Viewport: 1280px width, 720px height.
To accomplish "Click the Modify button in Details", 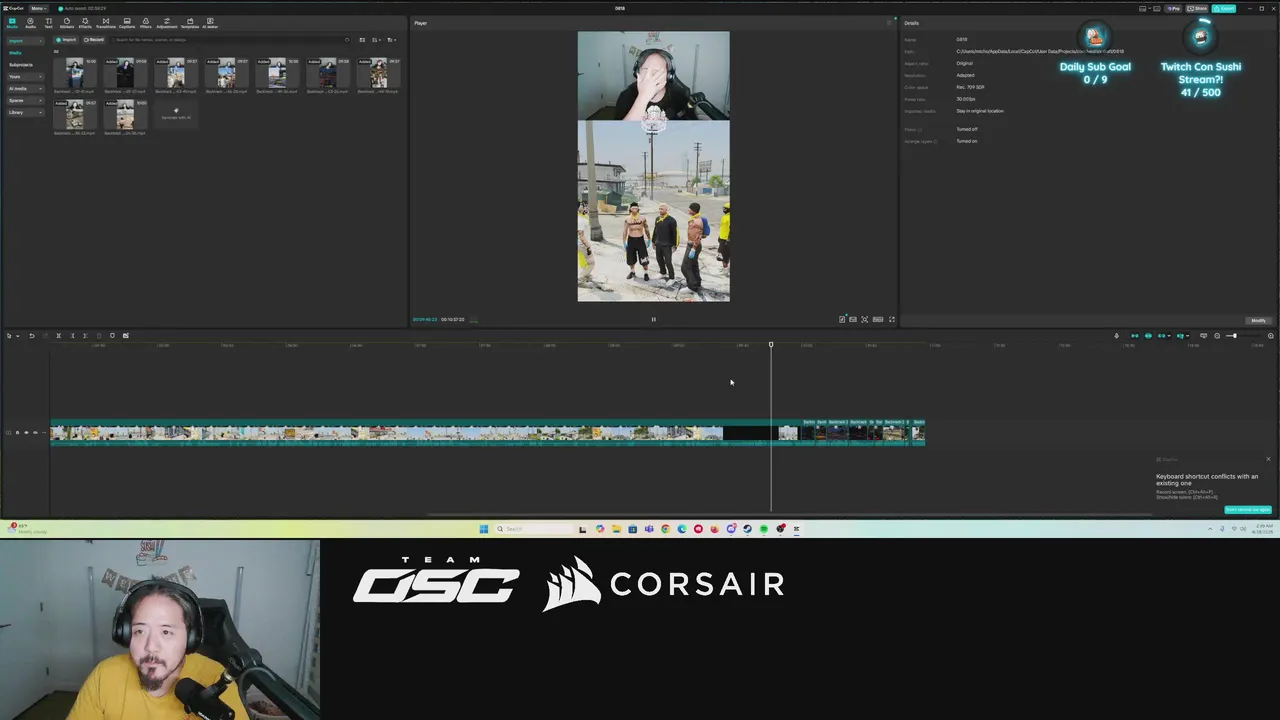I will click(1258, 320).
